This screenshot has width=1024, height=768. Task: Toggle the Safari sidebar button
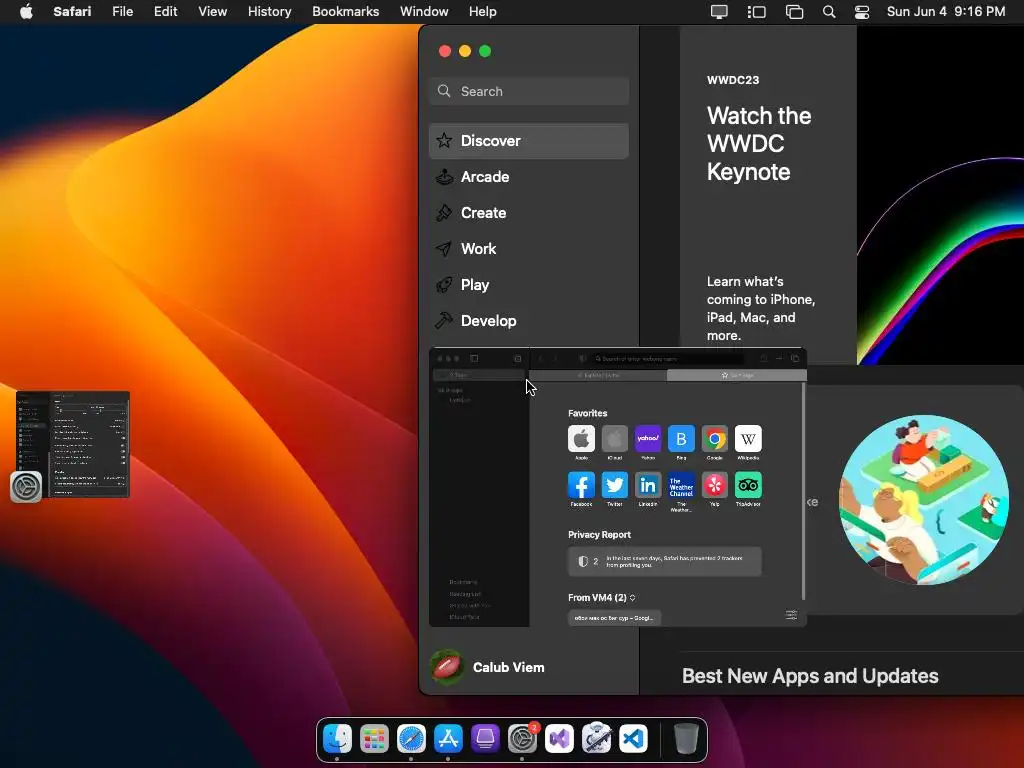pos(474,359)
